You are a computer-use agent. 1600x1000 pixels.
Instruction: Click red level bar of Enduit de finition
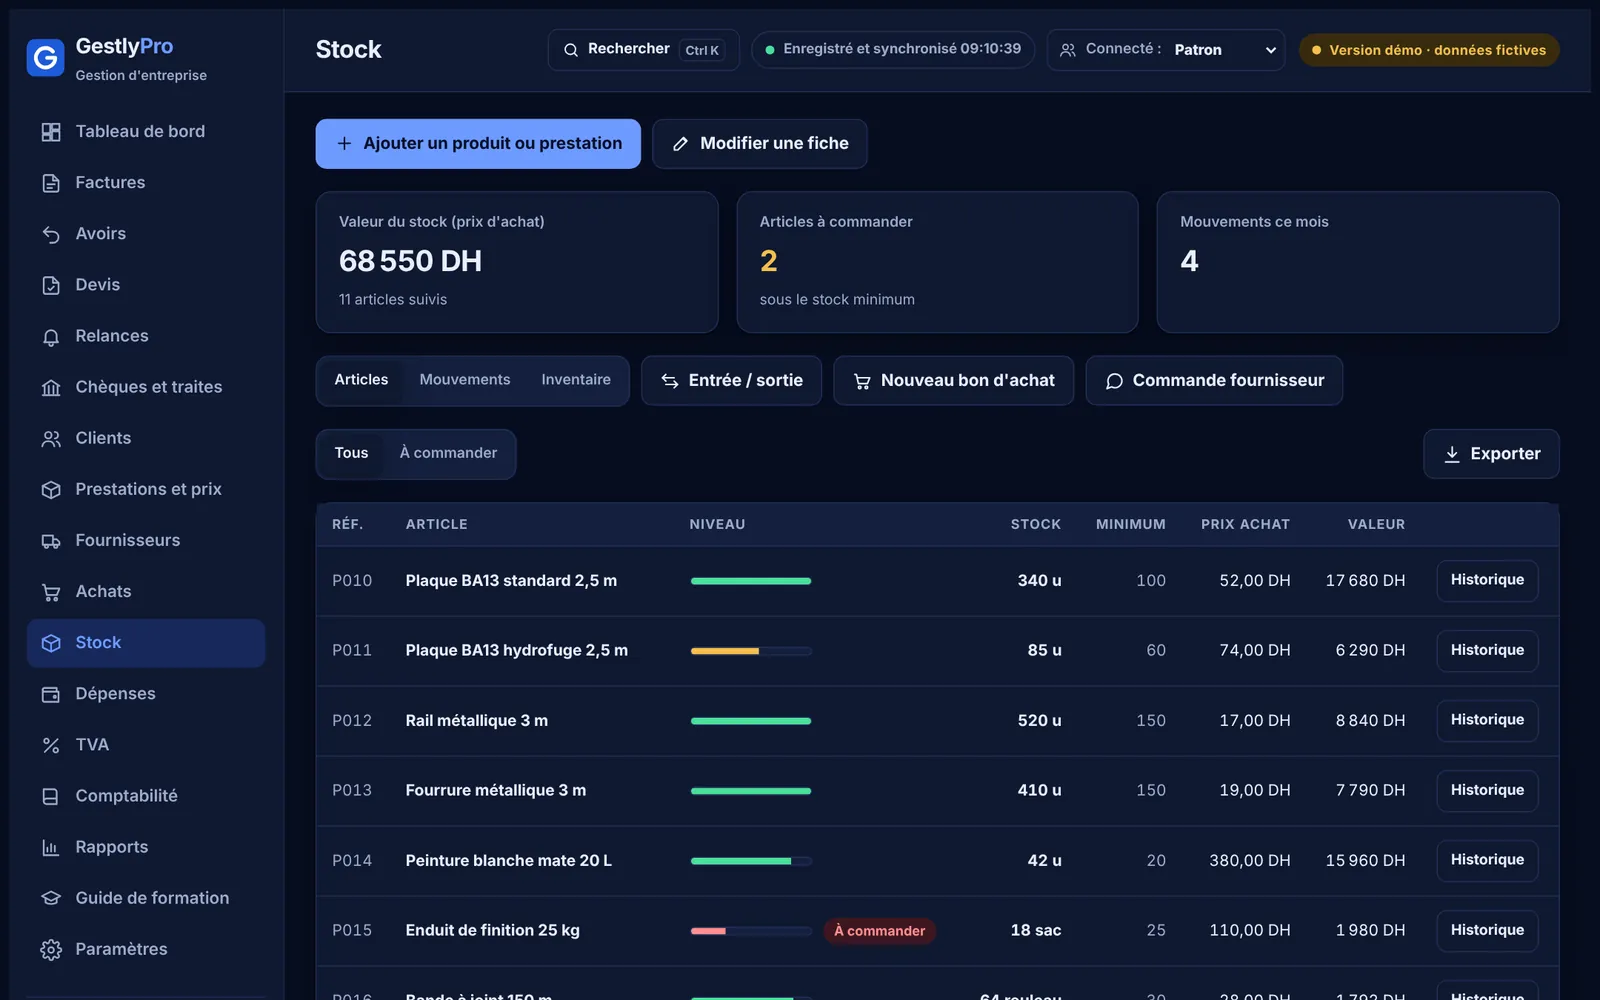pyautogui.click(x=751, y=931)
